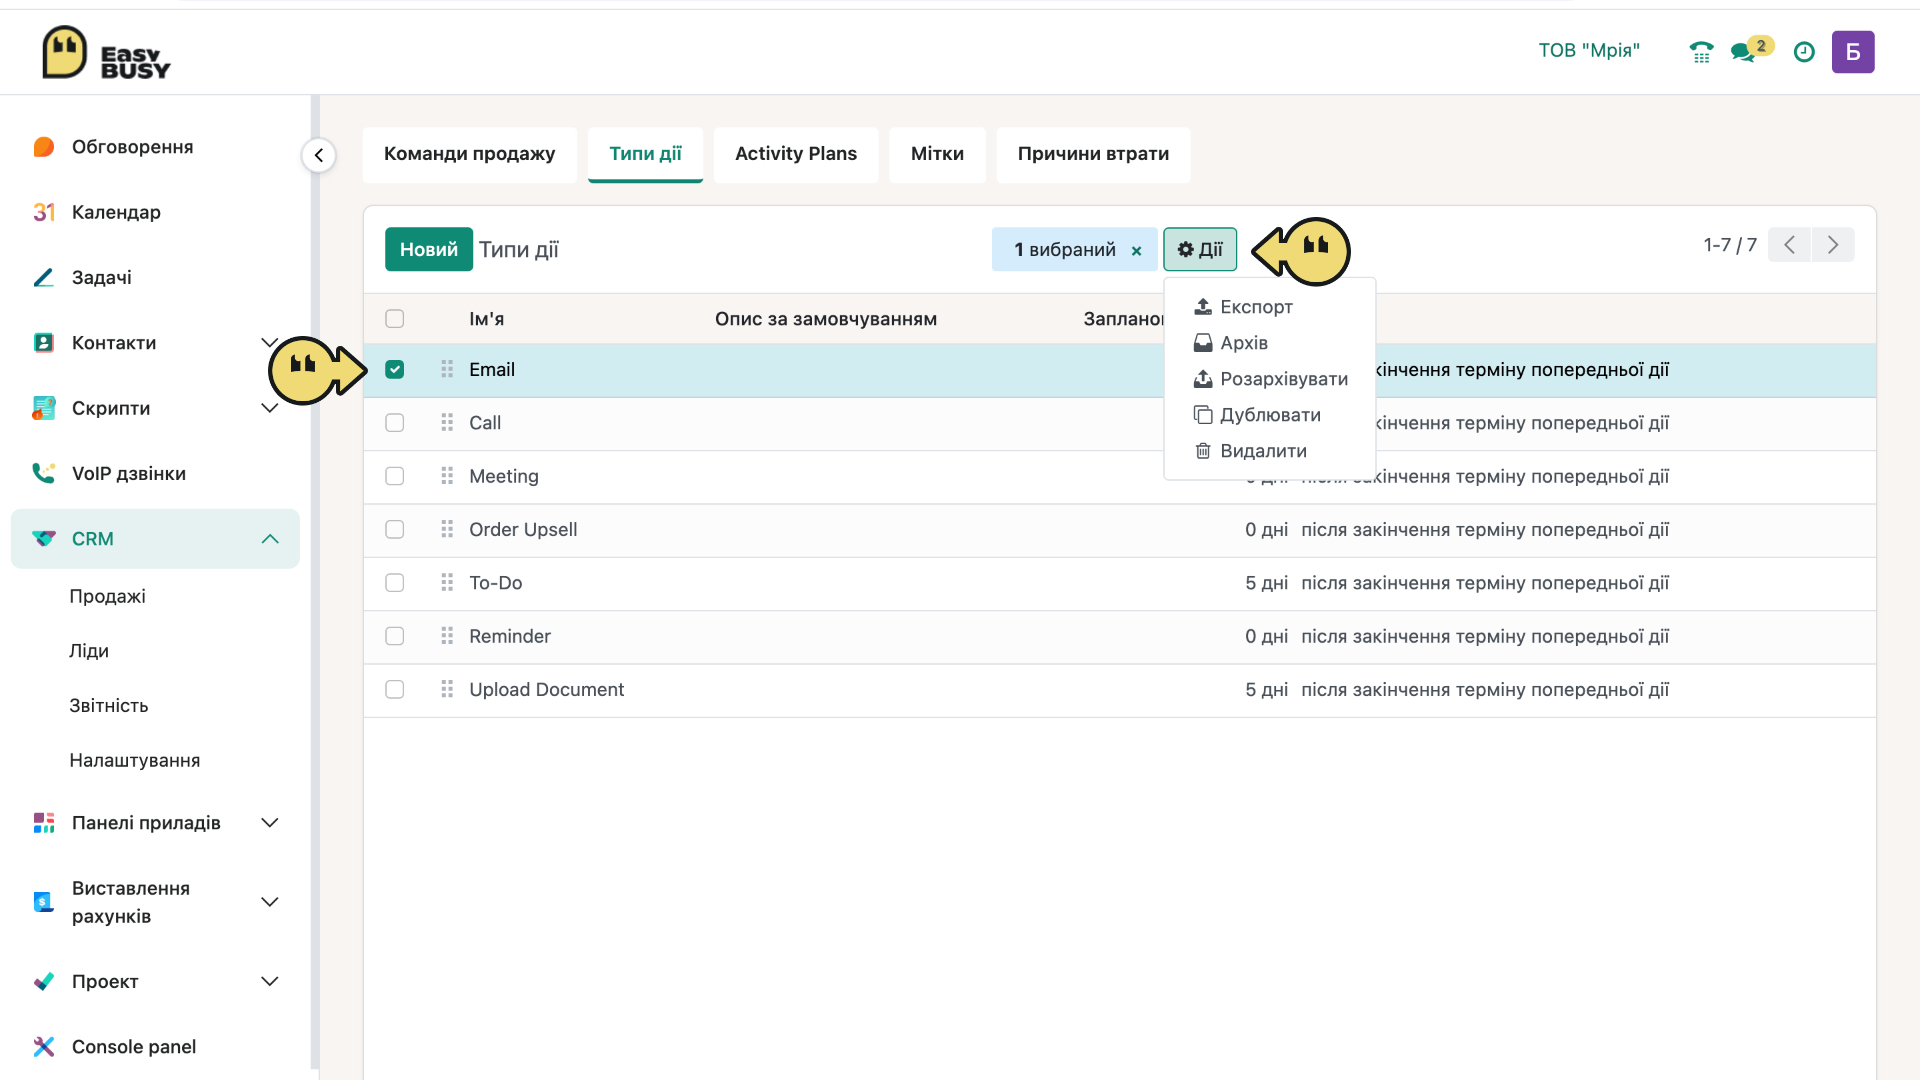
Task: Toggle the select-all header checkbox
Action: click(x=395, y=319)
